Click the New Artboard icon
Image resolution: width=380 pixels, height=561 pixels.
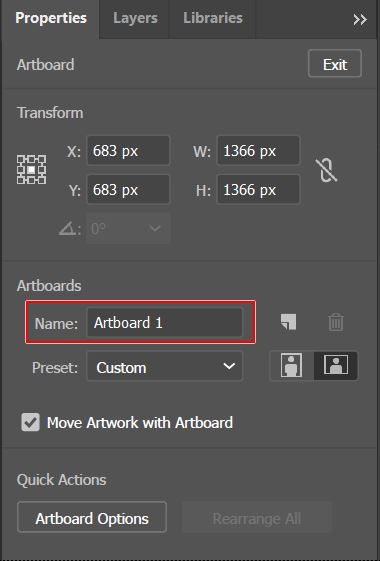[288, 322]
